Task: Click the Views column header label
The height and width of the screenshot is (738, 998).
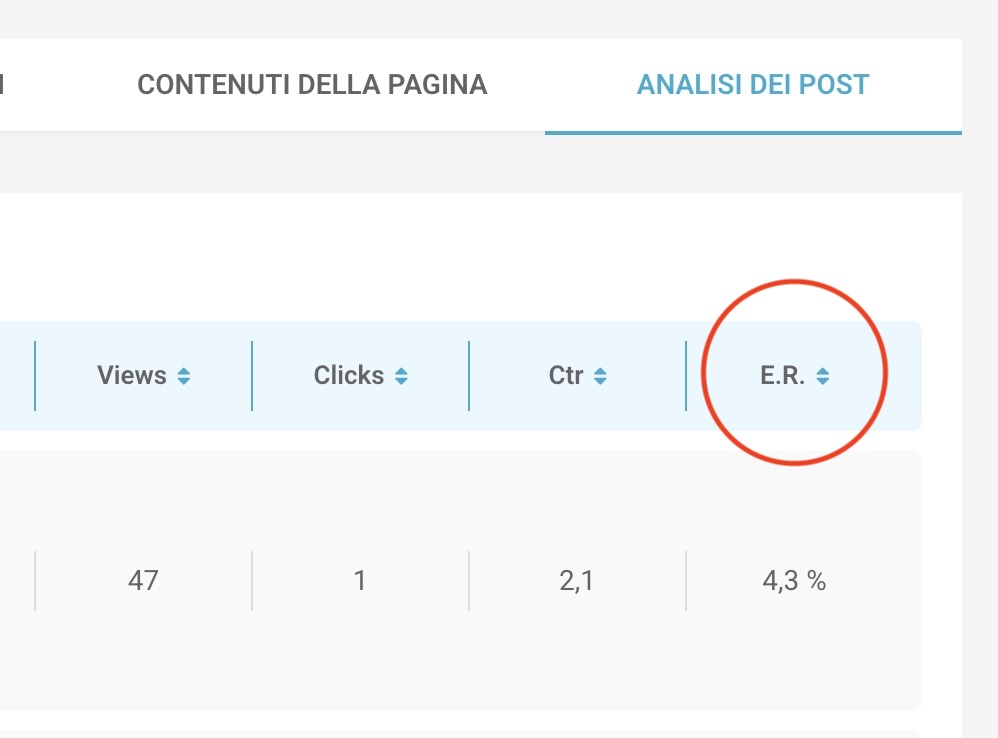Action: tap(131, 376)
